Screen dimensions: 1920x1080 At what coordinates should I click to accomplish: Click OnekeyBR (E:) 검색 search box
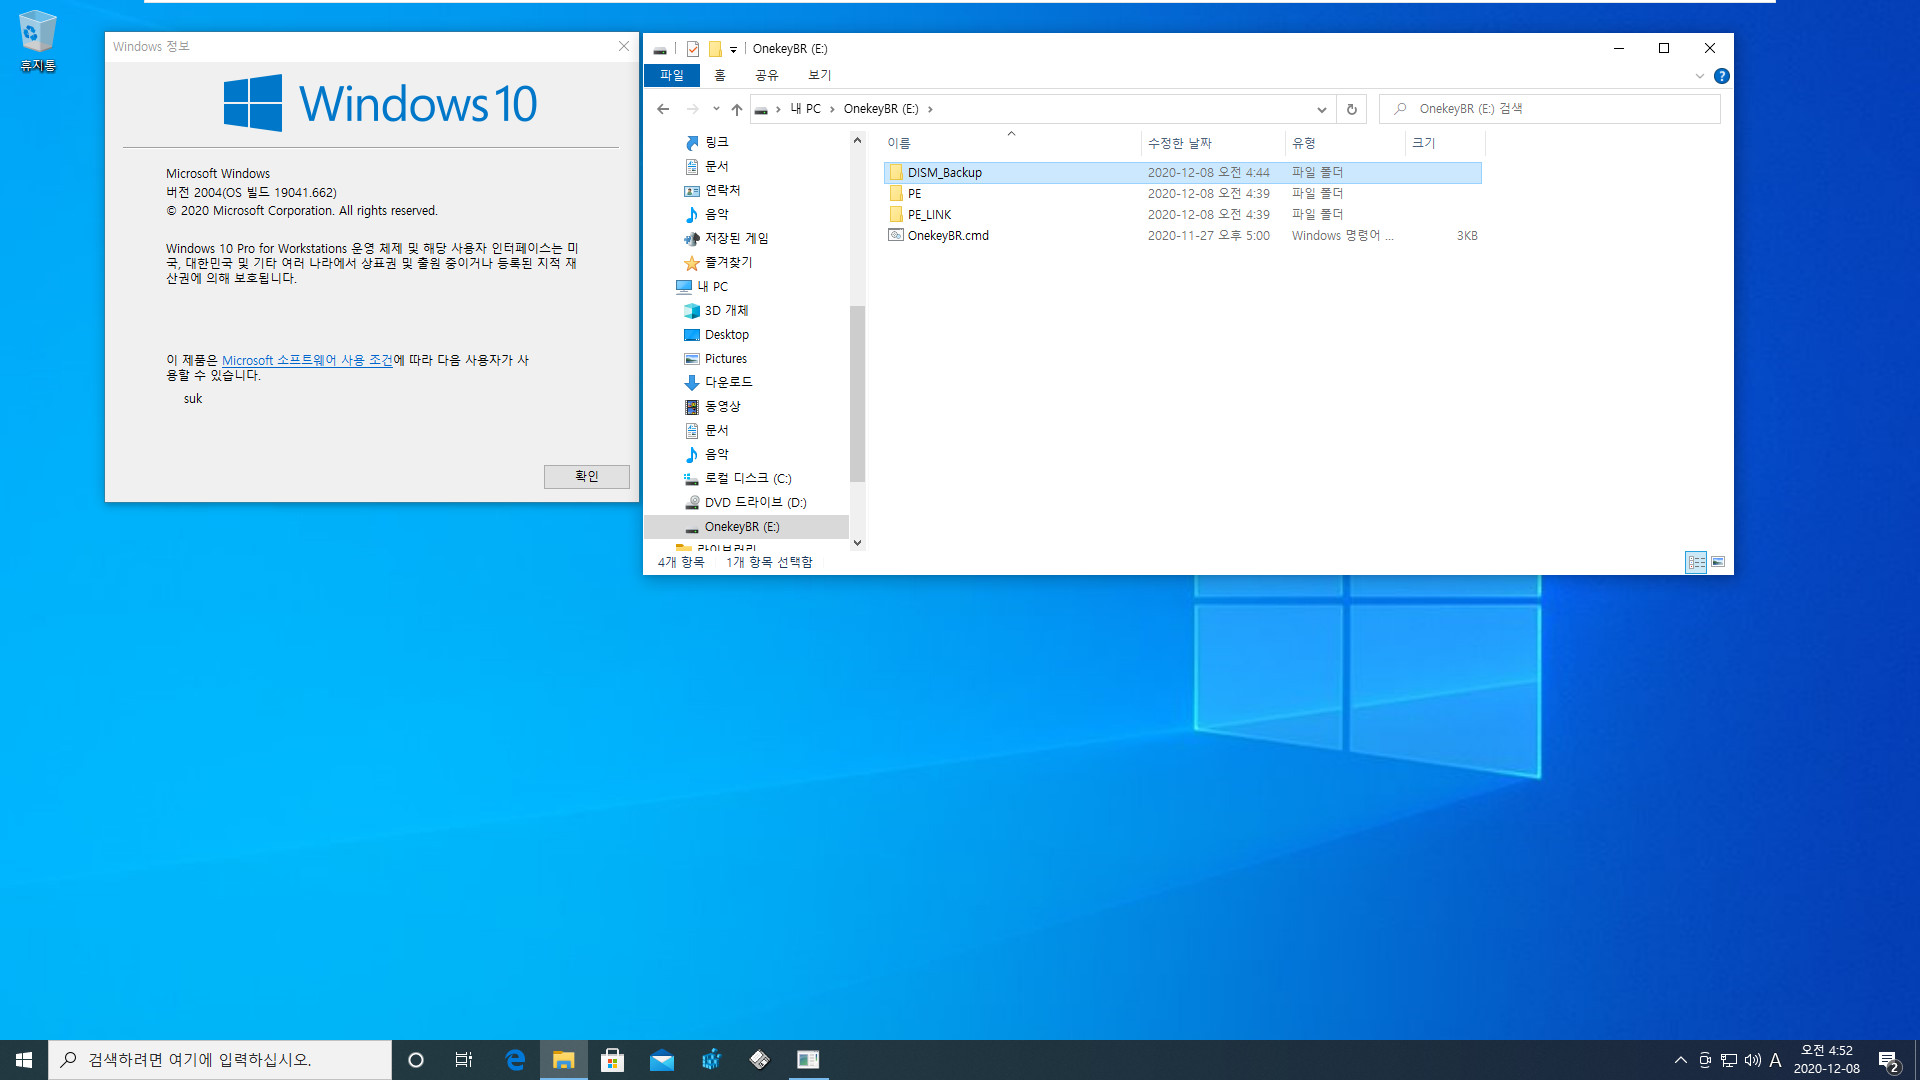(x=1550, y=109)
